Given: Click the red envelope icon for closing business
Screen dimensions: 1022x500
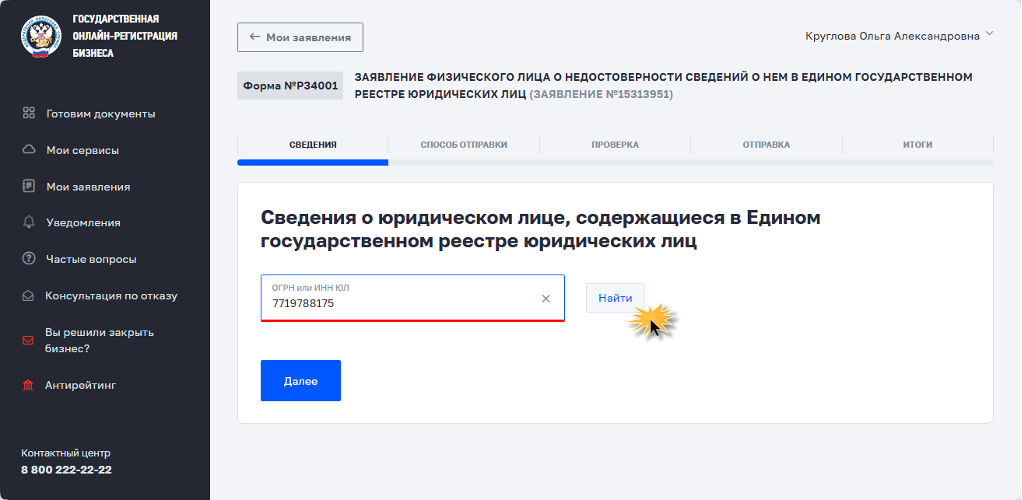Looking at the screenshot, I should [28, 340].
